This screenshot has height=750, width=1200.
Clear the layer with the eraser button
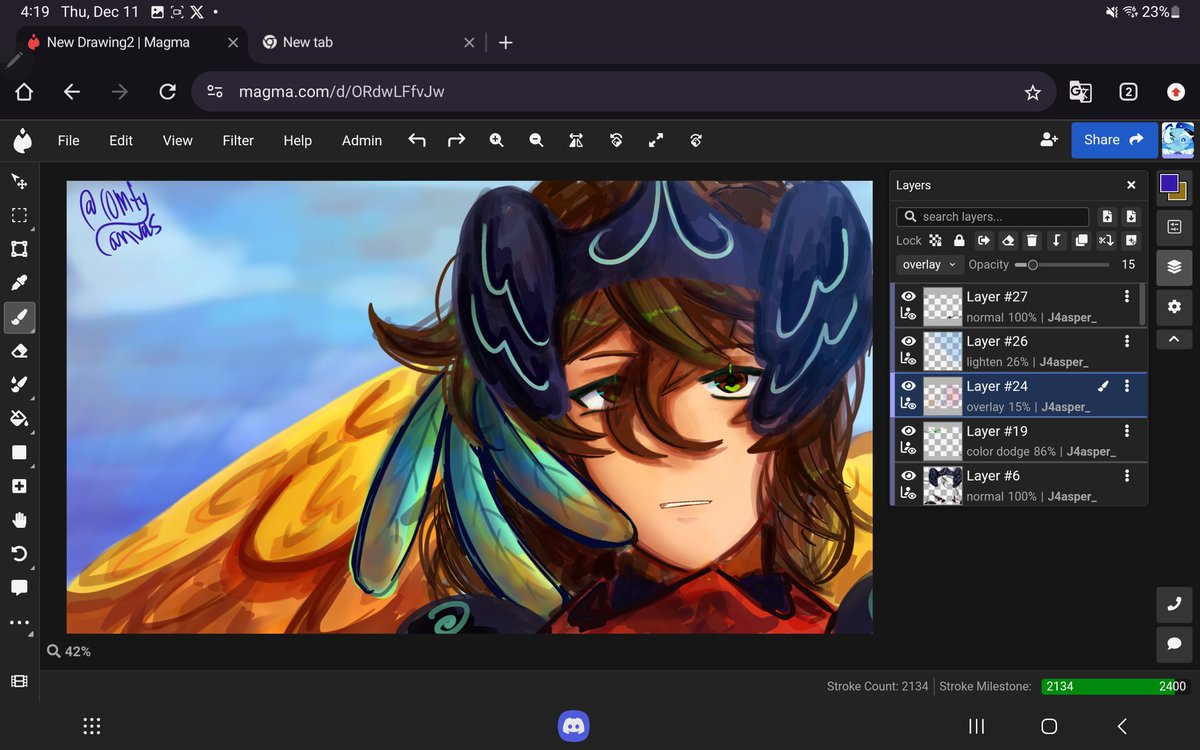[1008, 241]
